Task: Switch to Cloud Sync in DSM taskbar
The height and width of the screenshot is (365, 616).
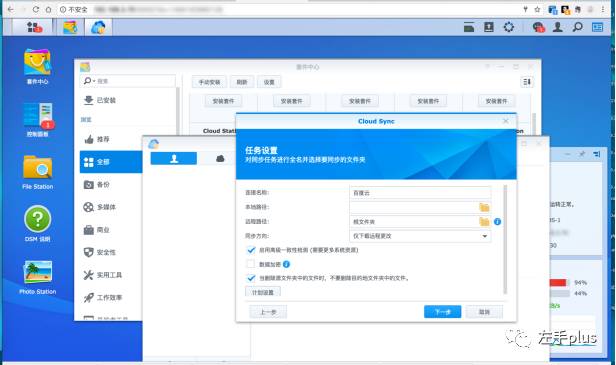Action: click(98, 28)
